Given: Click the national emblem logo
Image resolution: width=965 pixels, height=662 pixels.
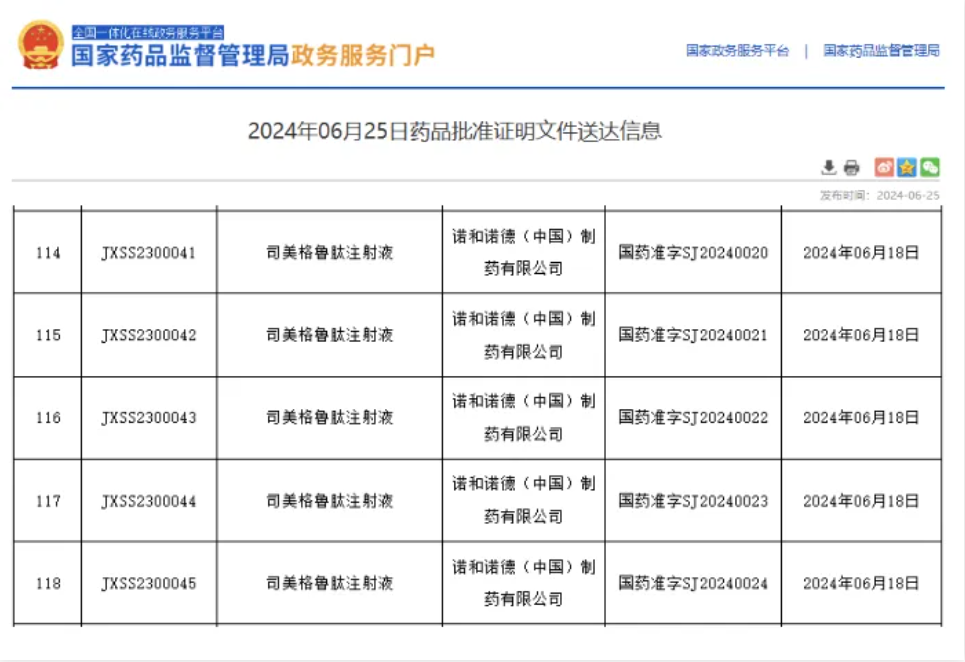Looking at the screenshot, I should pos(41,44).
